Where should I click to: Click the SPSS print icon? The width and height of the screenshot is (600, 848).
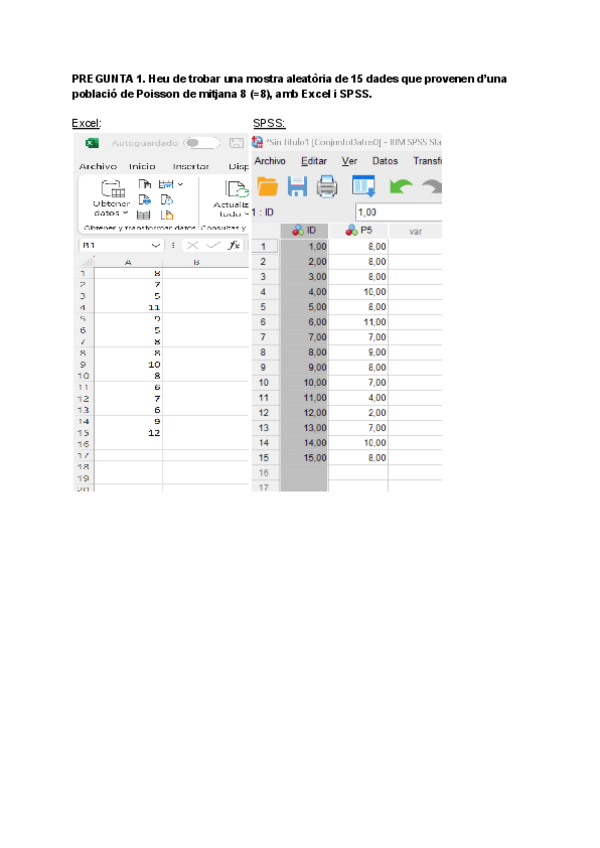point(327,187)
